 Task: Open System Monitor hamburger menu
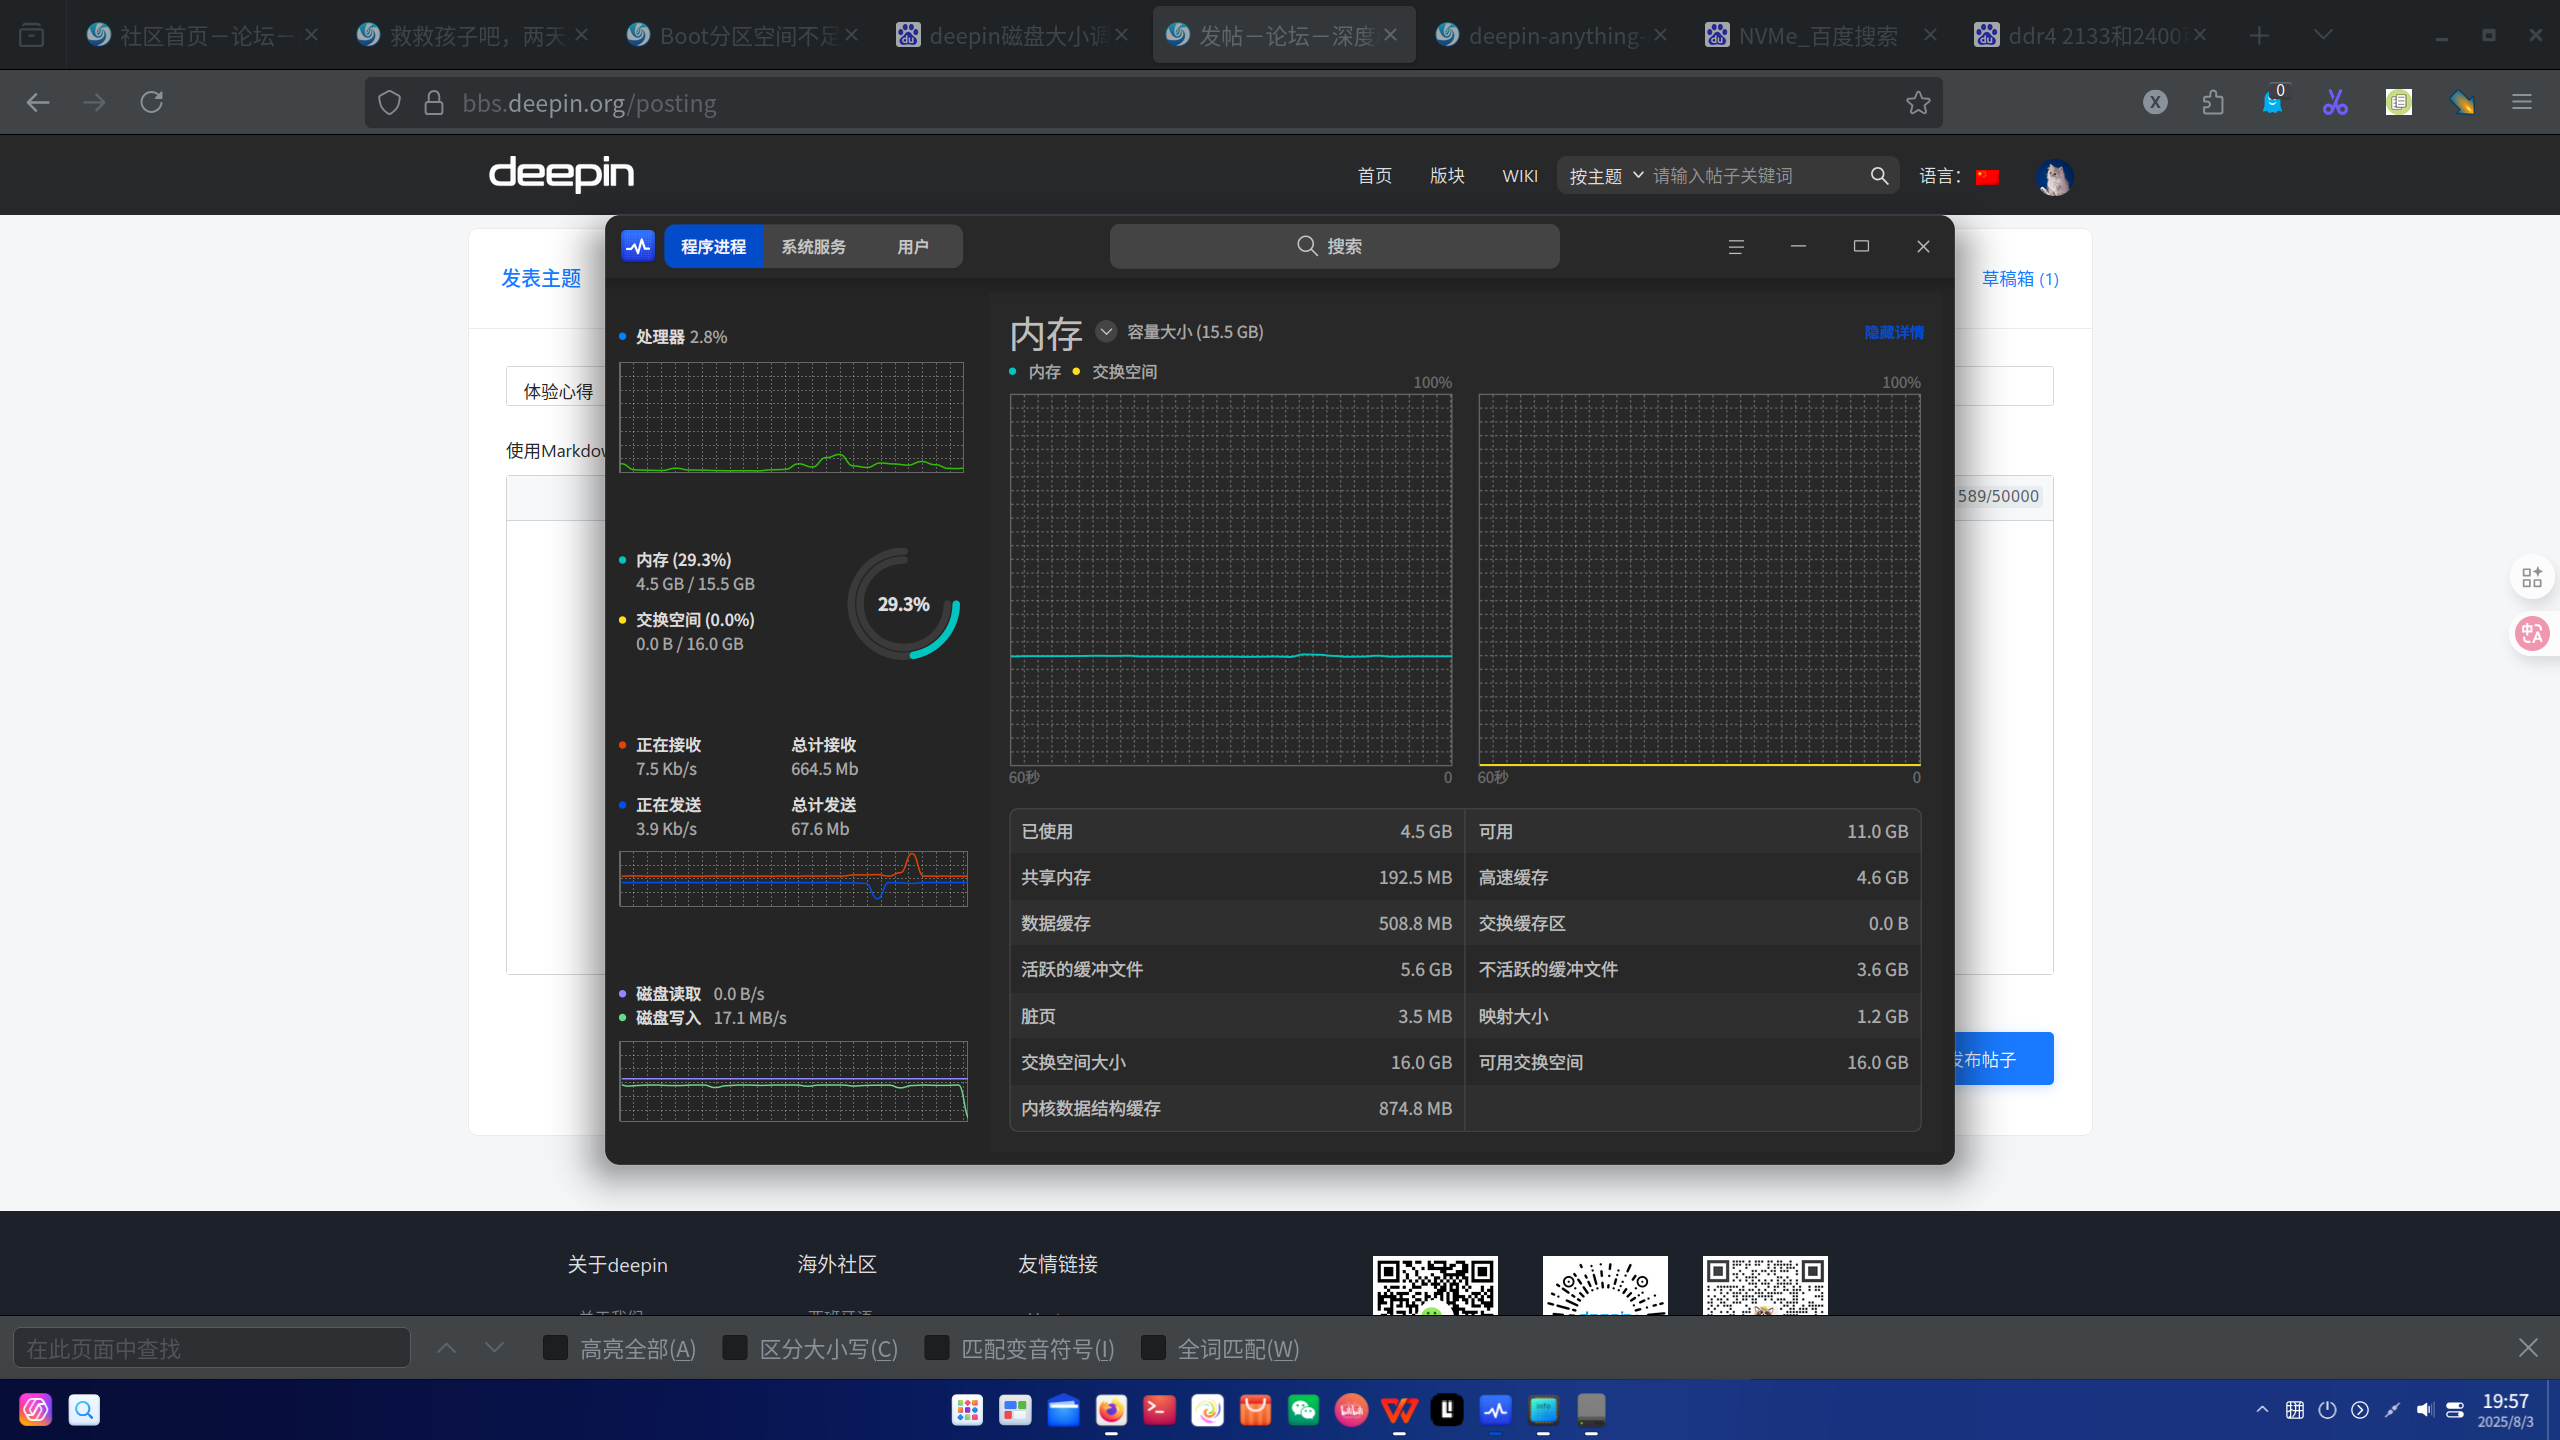point(1736,247)
